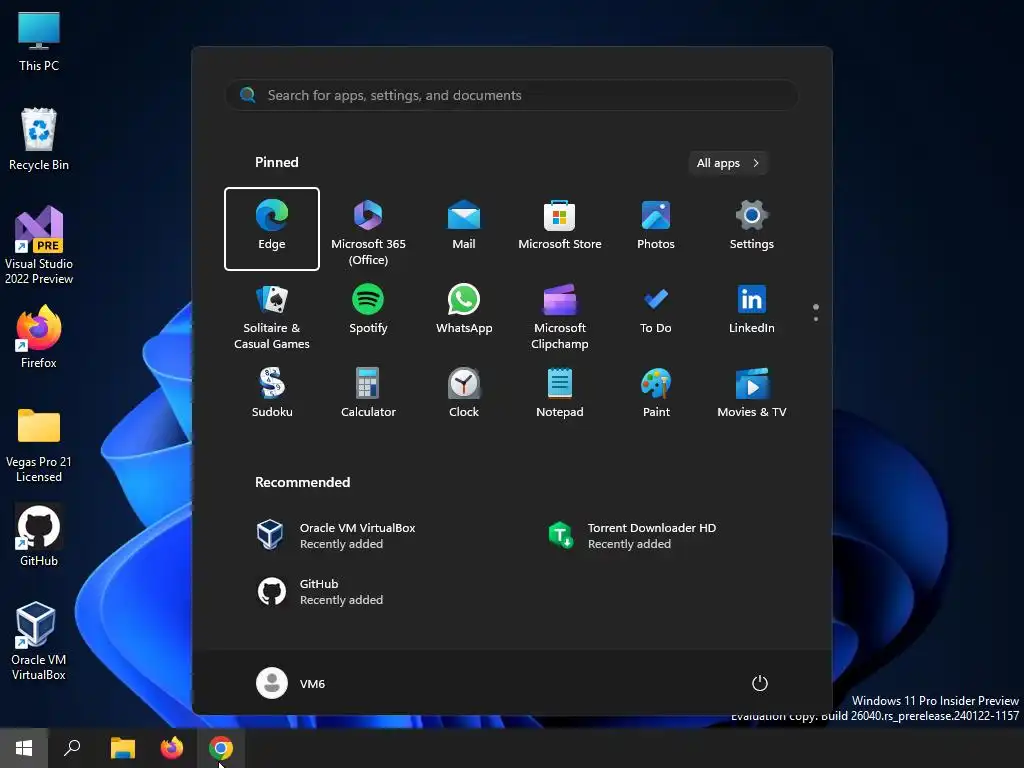The height and width of the screenshot is (768, 1024).
Task: Open the Clock app
Action: click(x=464, y=393)
